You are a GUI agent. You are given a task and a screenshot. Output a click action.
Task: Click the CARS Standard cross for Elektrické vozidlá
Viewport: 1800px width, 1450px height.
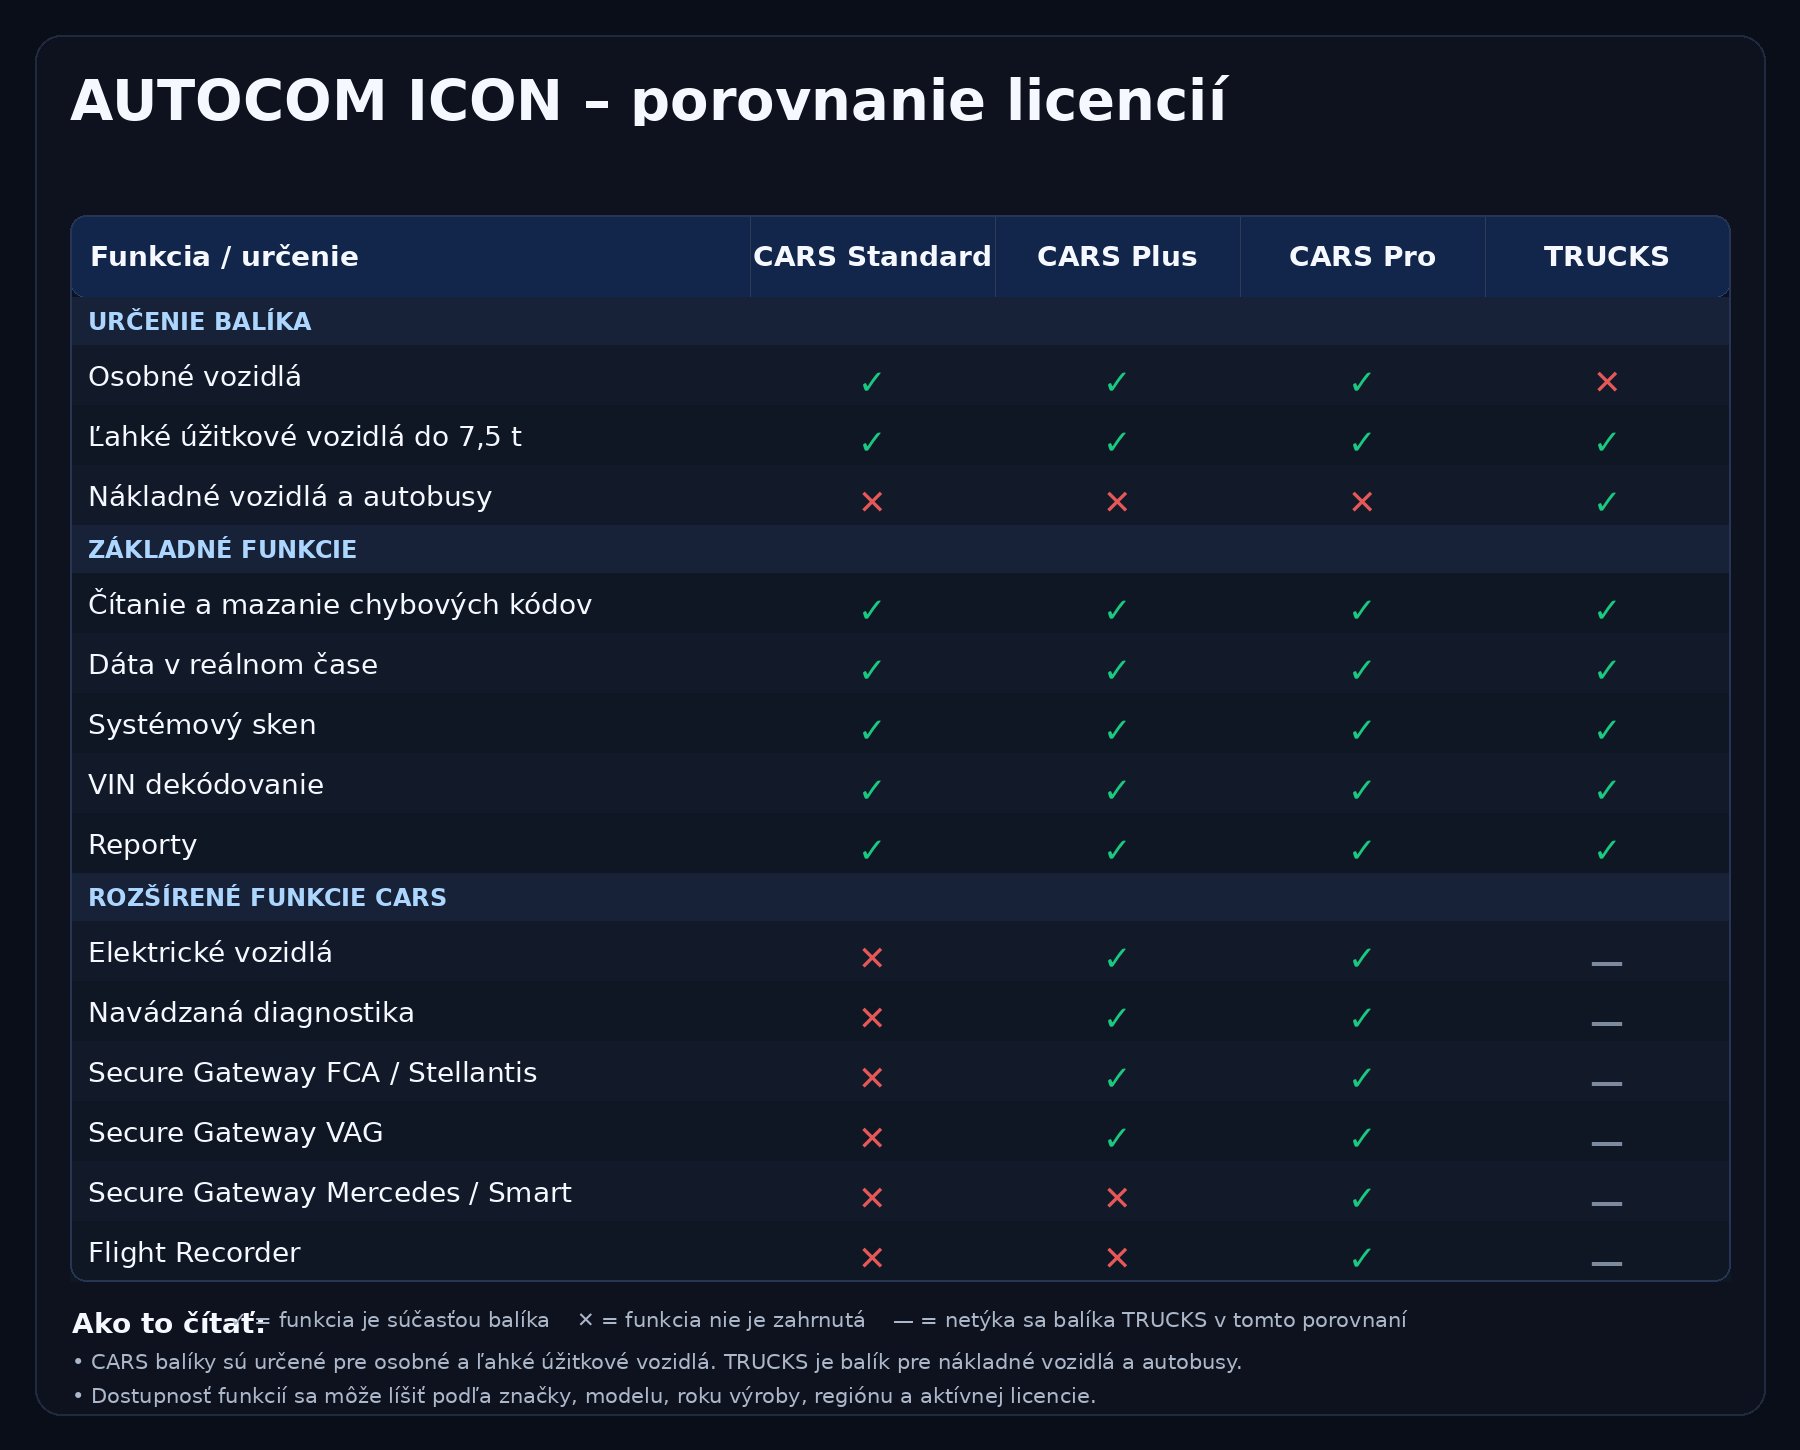pos(872,957)
